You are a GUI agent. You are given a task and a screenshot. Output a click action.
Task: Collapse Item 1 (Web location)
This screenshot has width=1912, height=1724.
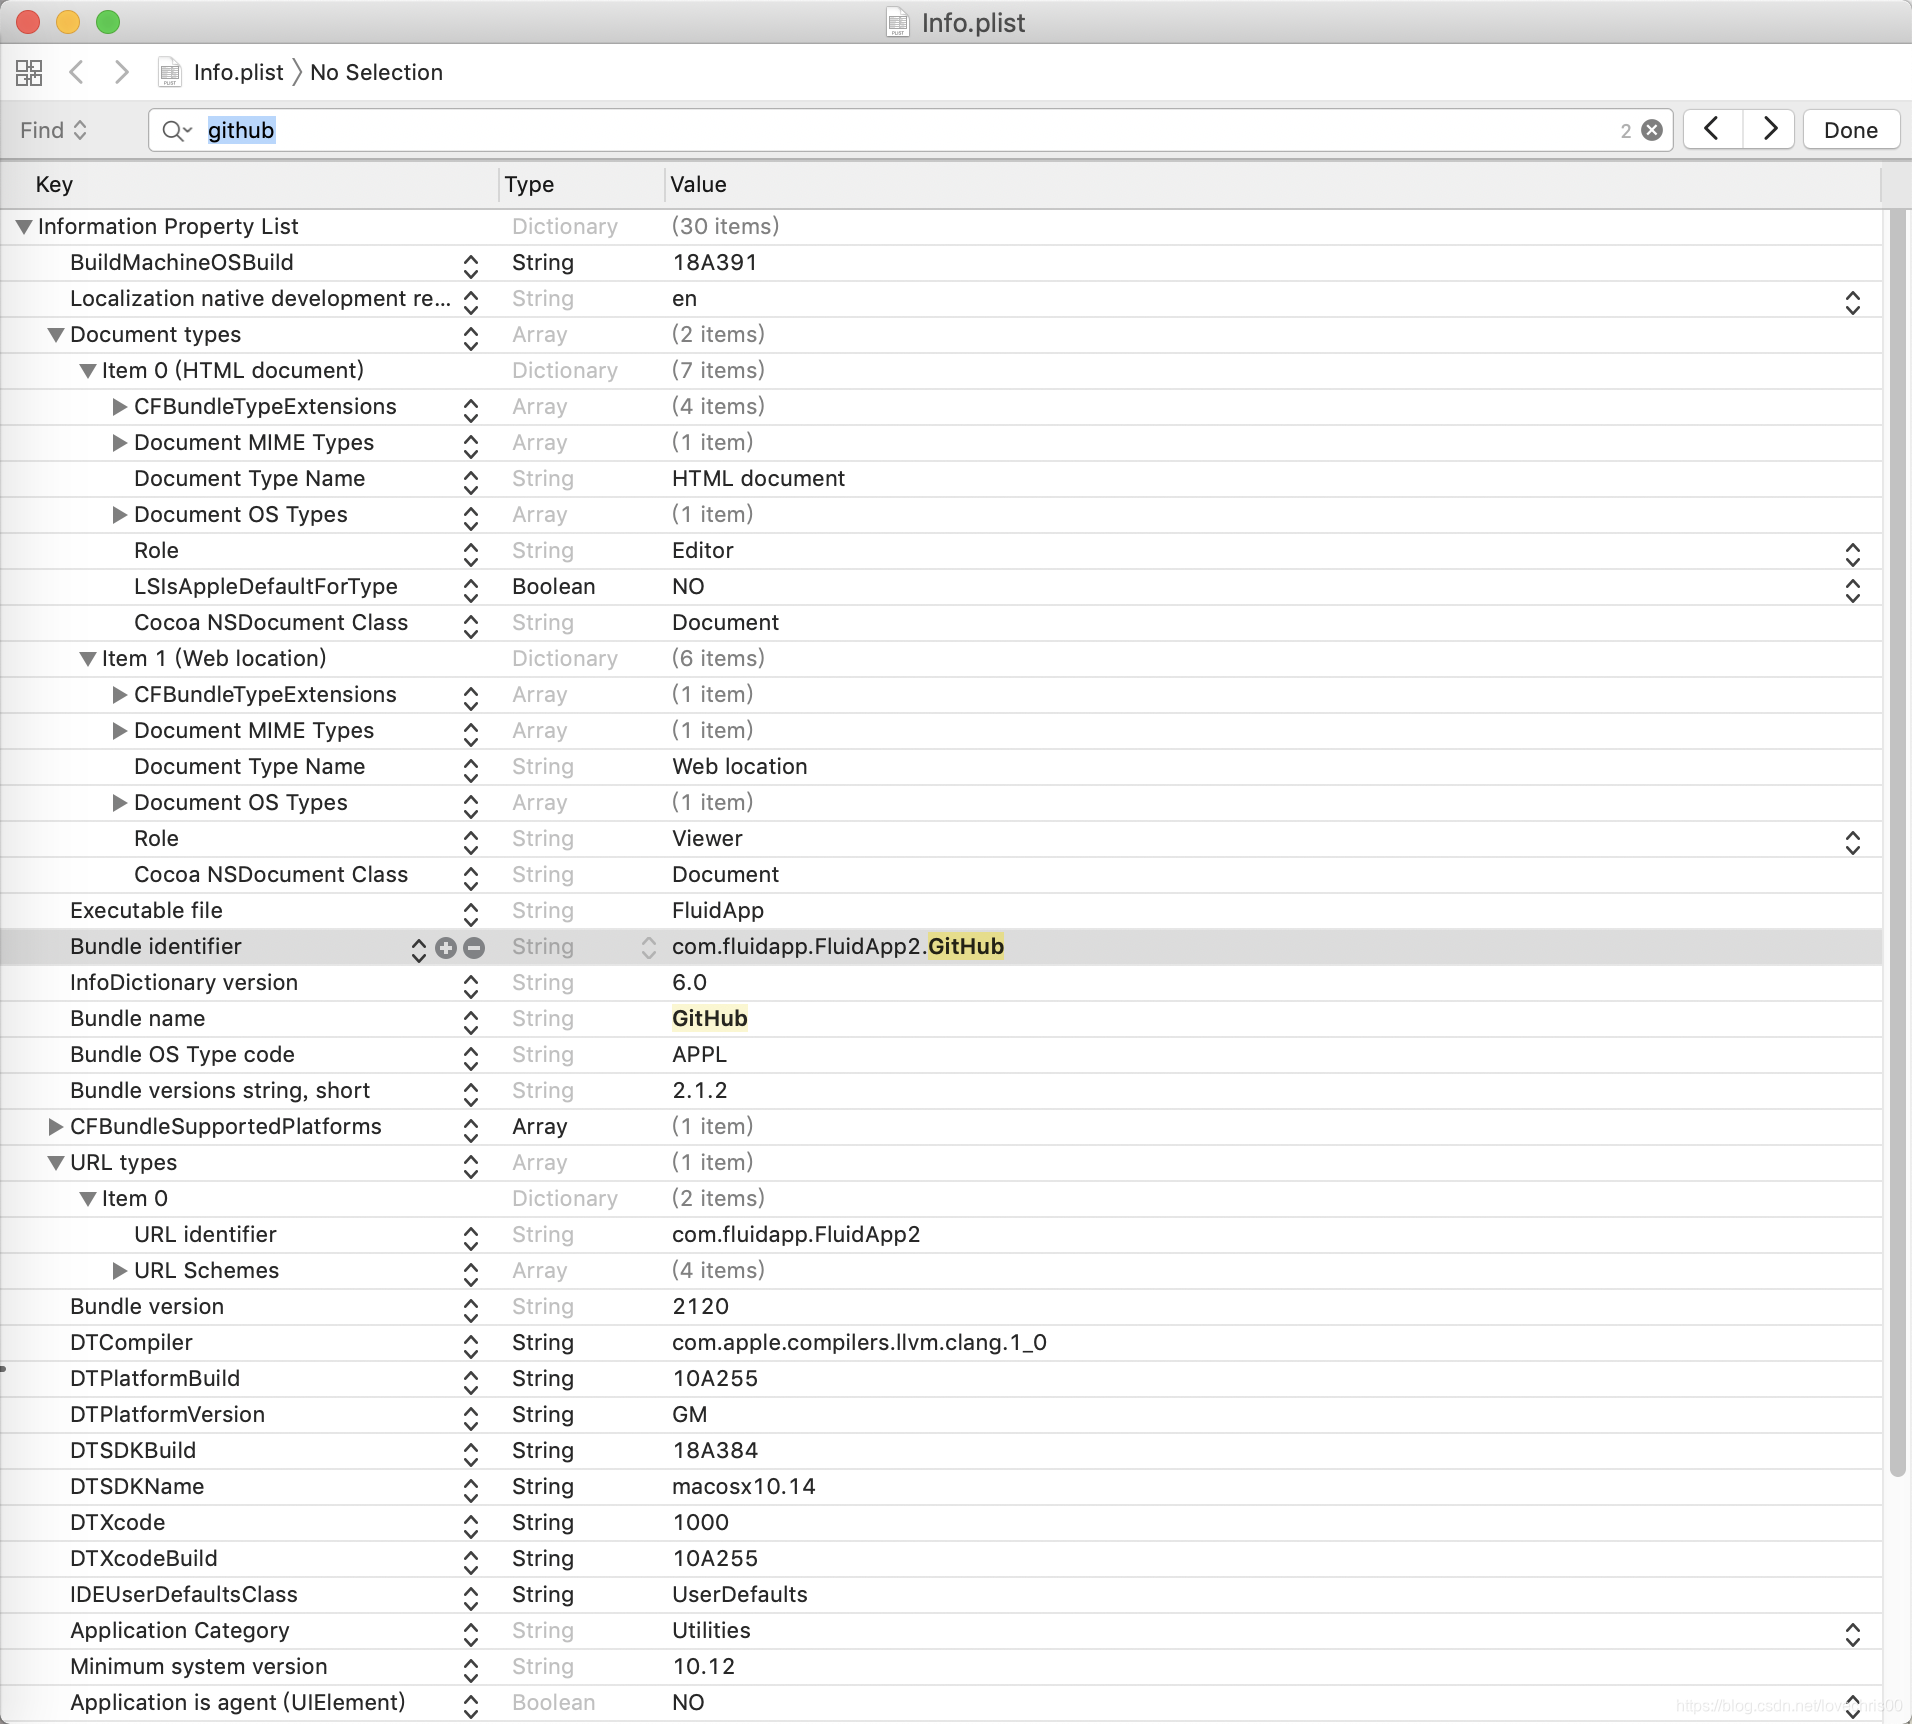tap(88, 659)
